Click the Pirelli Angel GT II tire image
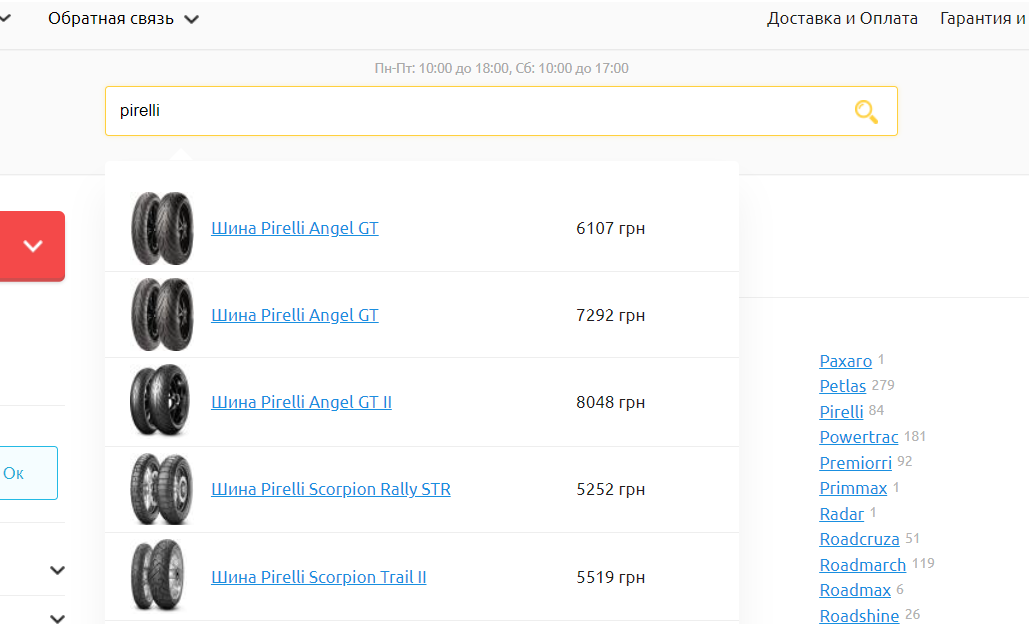Screen dimensions: 1029x624 click(x=160, y=402)
